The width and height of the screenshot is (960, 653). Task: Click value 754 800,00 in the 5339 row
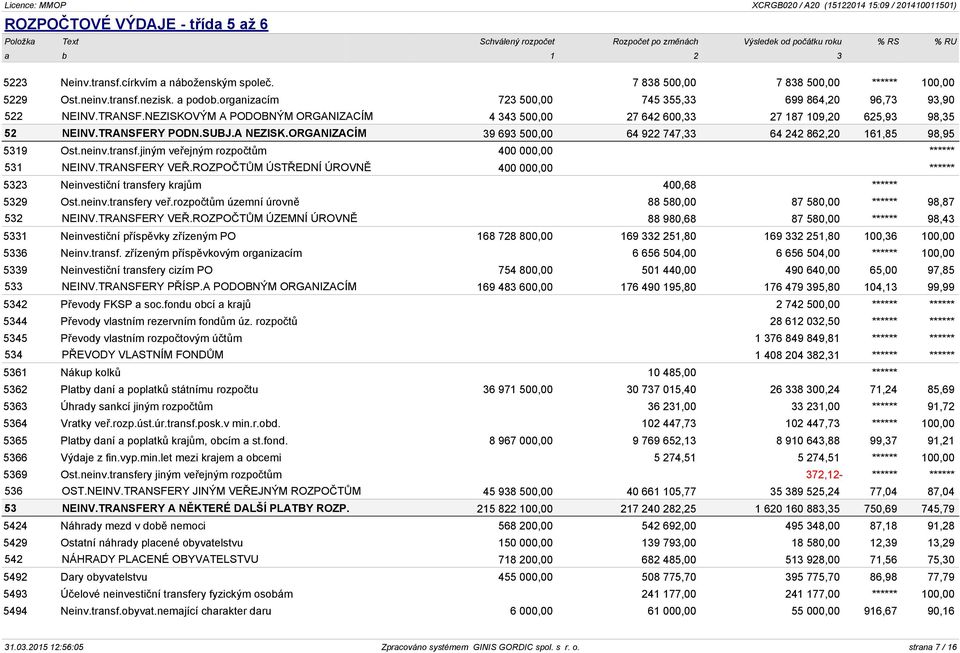pyautogui.click(x=525, y=271)
